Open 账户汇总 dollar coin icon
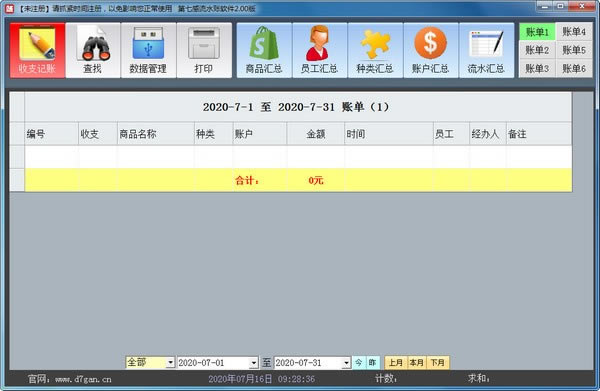 (430, 43)
